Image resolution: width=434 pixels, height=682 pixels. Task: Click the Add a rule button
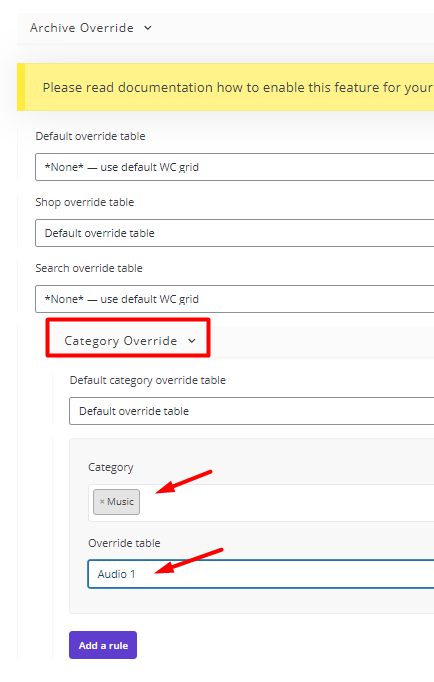click(103, 645)
